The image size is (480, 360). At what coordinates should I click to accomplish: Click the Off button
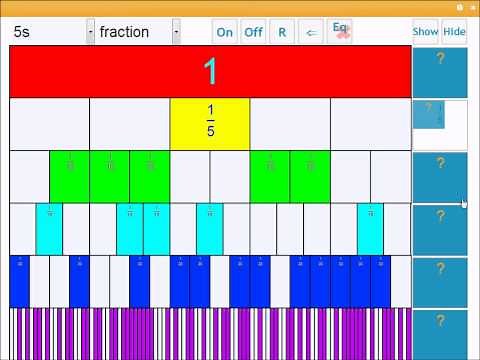(x=253, y=32)
